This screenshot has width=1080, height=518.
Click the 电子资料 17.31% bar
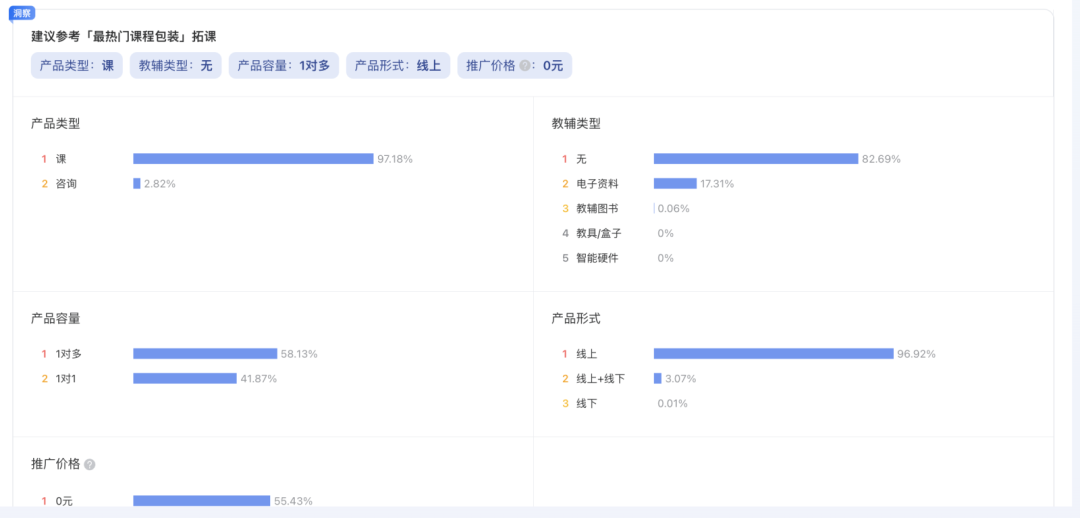point(675,183)
